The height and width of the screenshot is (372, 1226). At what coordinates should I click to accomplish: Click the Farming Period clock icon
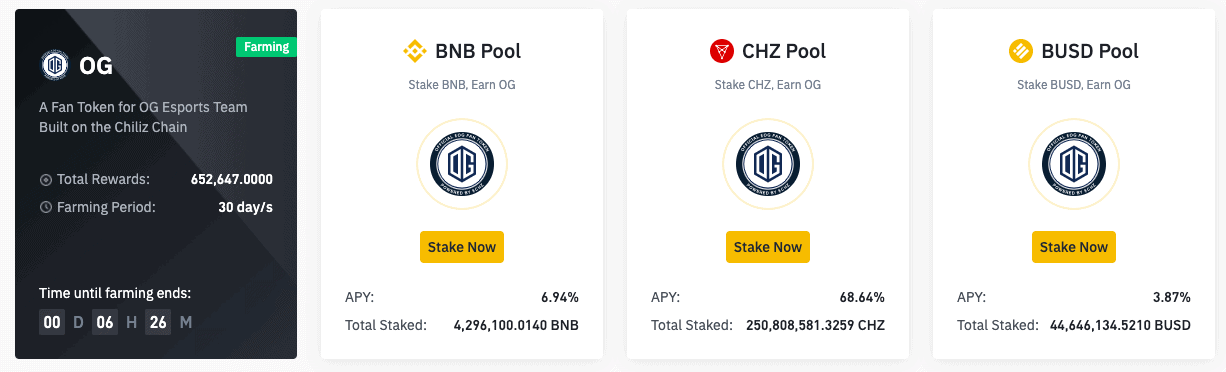click(x=45, y=208)
